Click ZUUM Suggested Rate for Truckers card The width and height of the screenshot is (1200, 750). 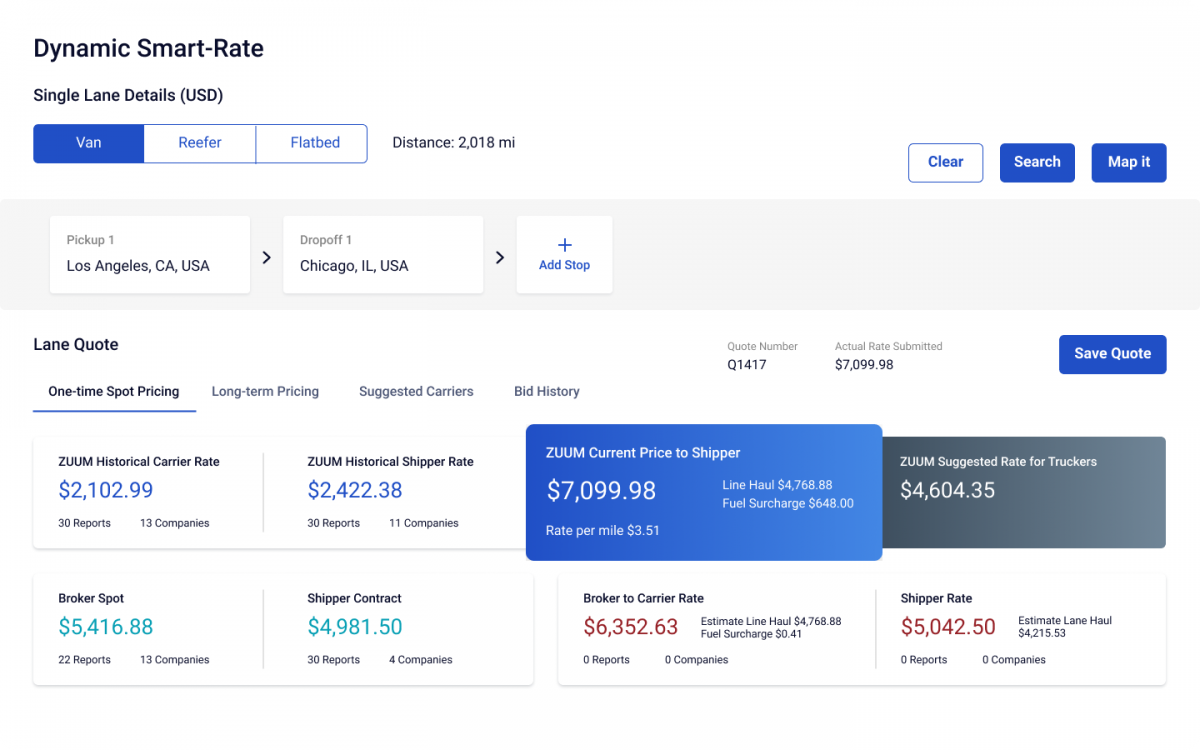[1023, 492]
